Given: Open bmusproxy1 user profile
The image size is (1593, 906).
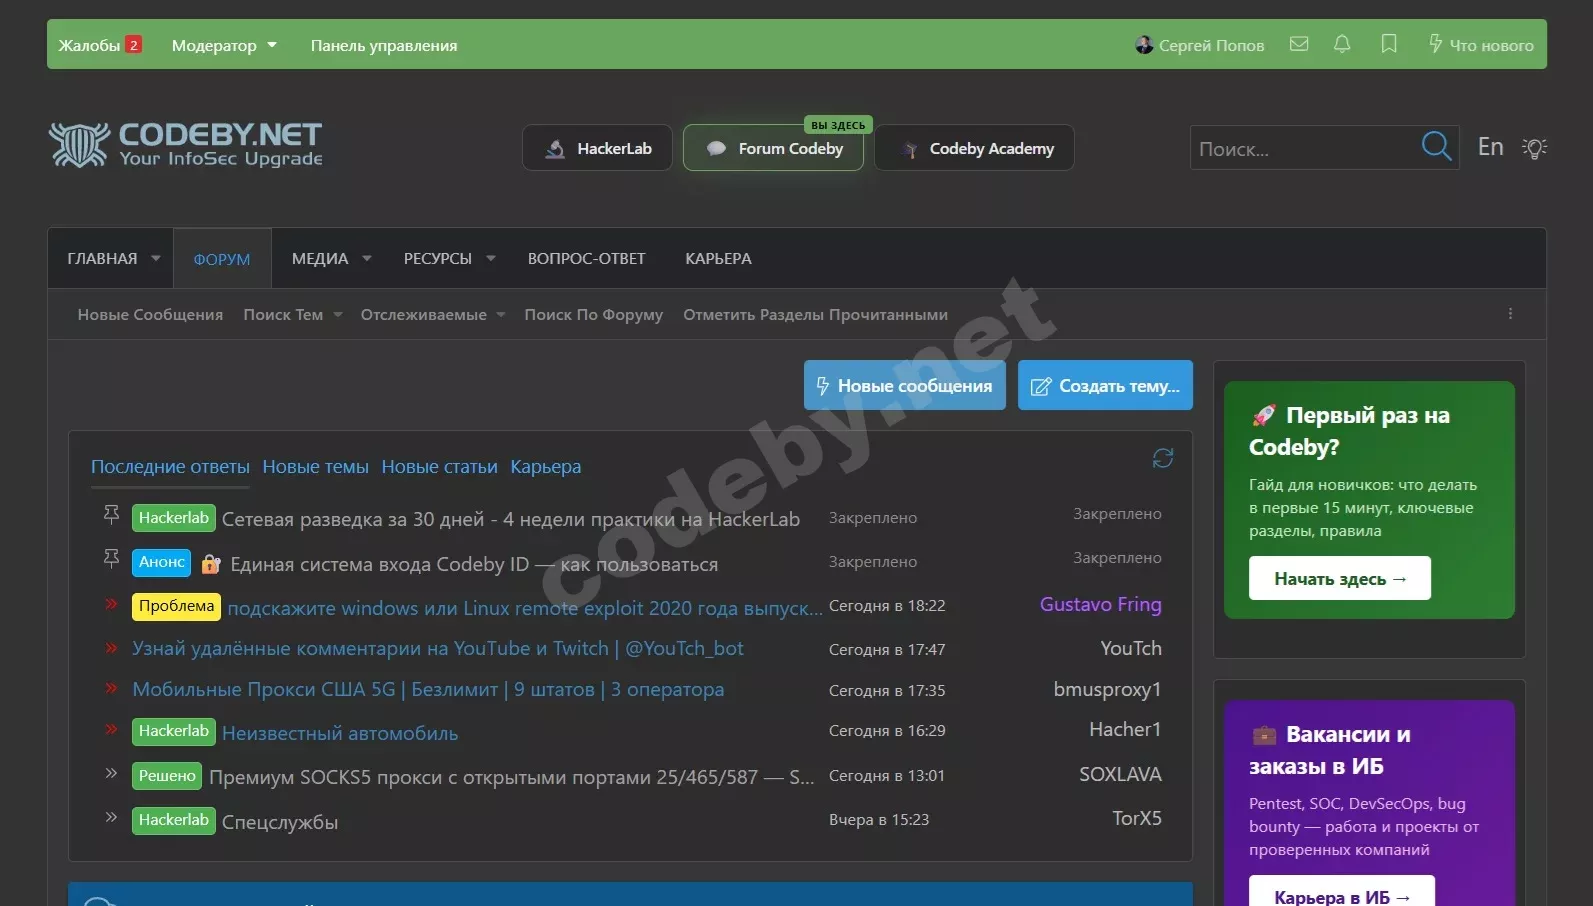Looking at the screenshot, I should 1107,689.
